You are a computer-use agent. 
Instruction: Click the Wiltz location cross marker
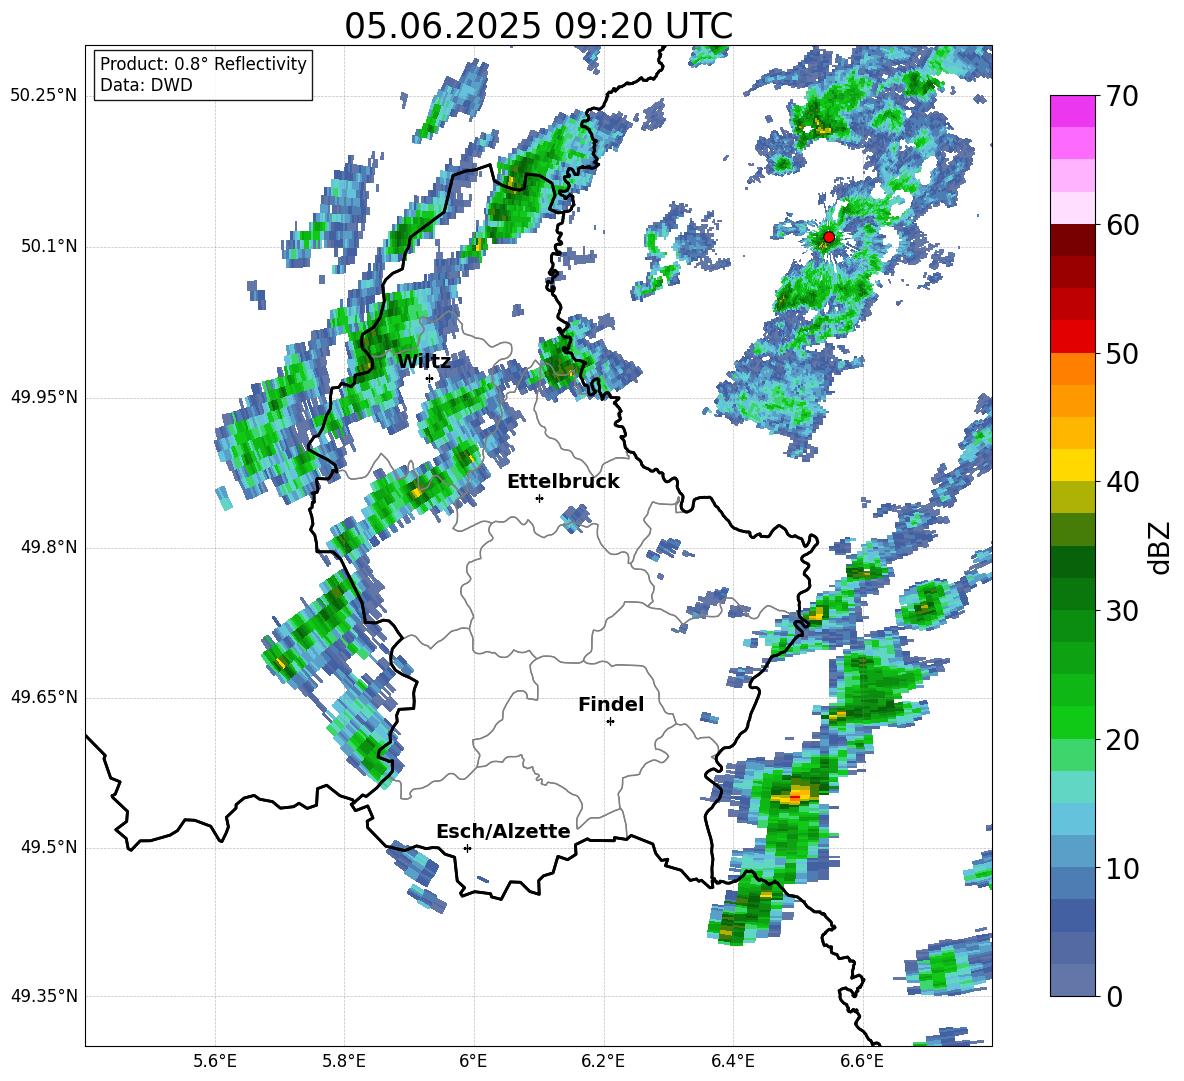(430, 378)
